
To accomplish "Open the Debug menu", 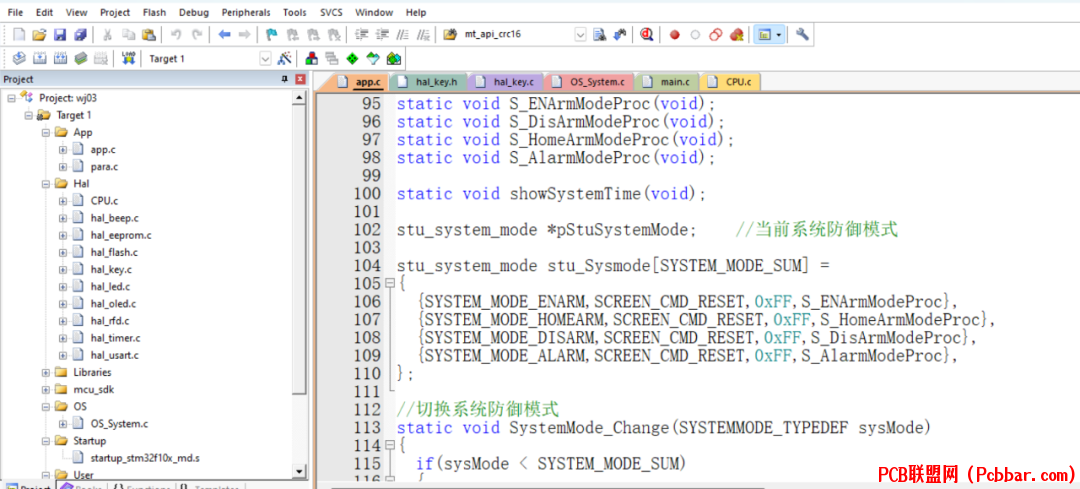I will 194,12.
